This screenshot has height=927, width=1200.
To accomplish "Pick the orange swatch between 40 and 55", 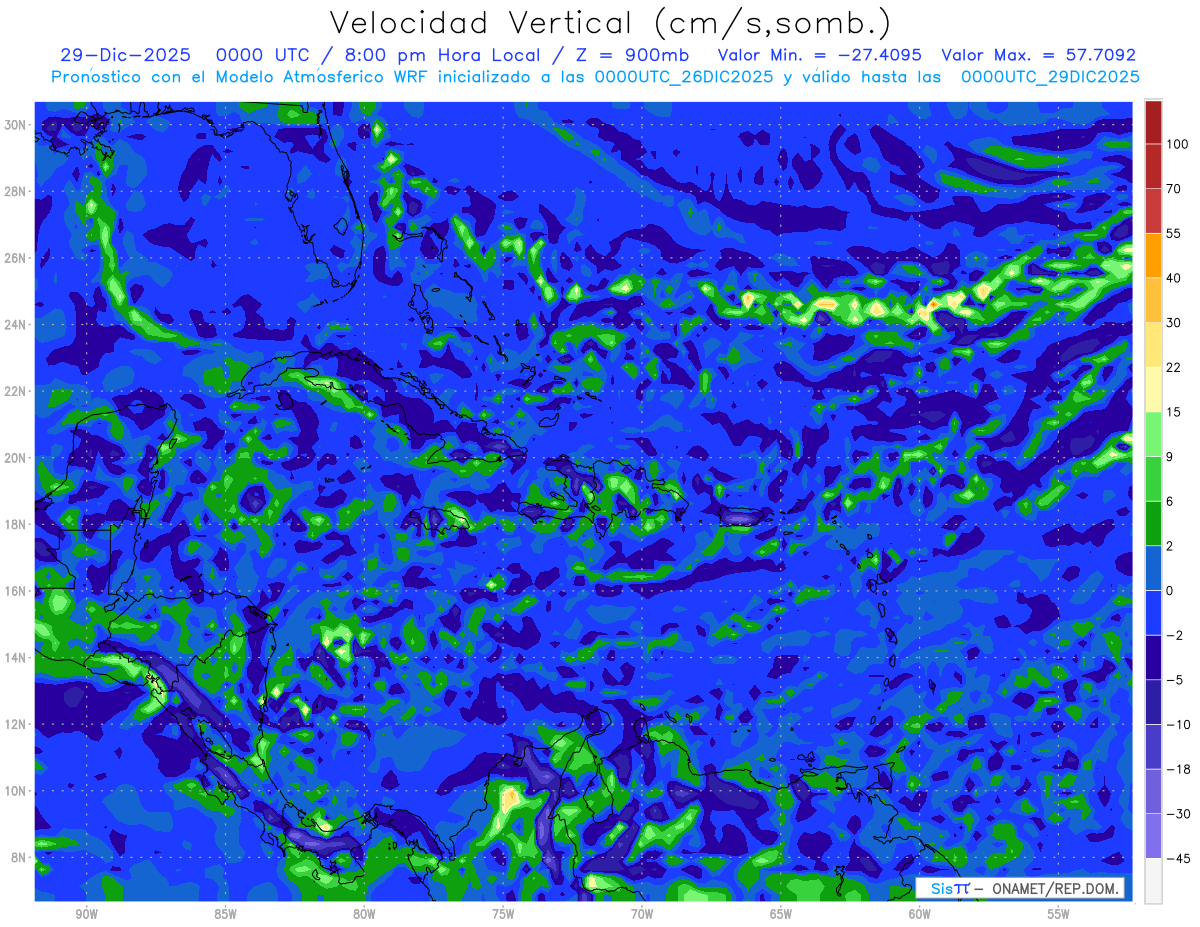I will coord(1153,256).
